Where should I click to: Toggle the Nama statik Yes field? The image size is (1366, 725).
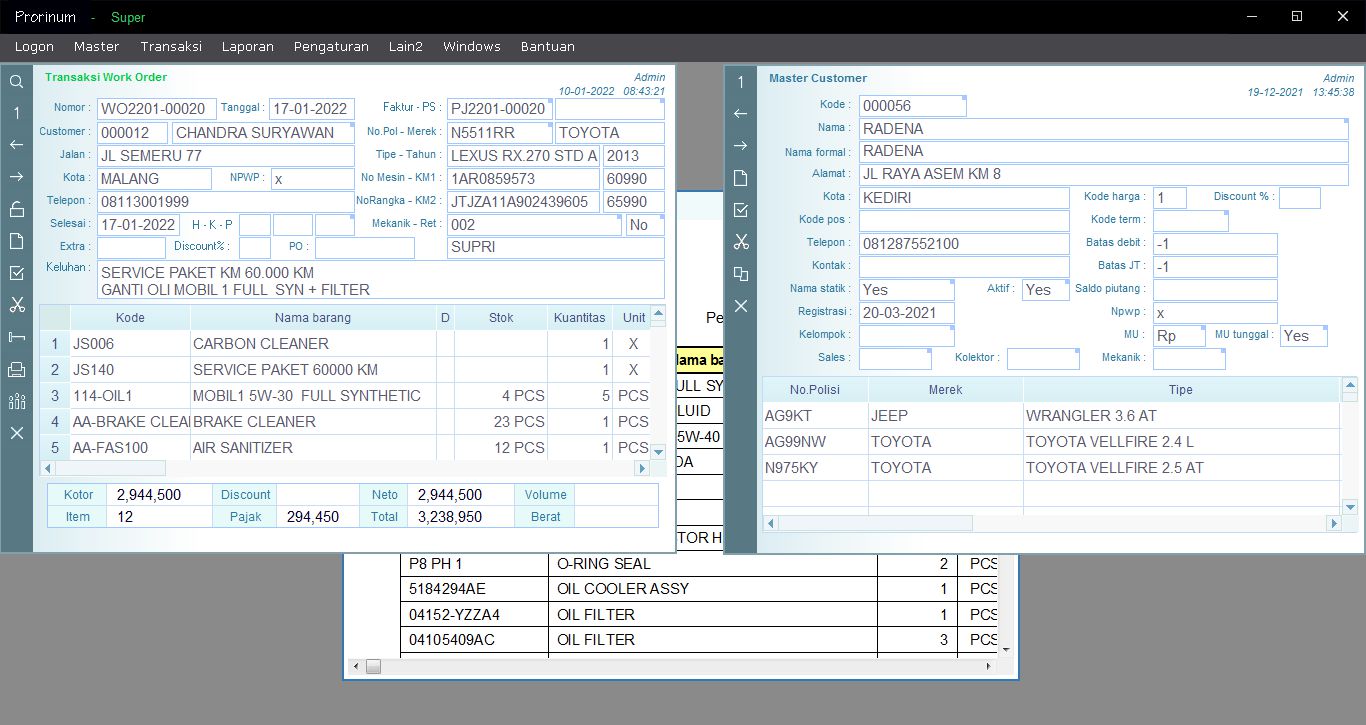[906, 290]
